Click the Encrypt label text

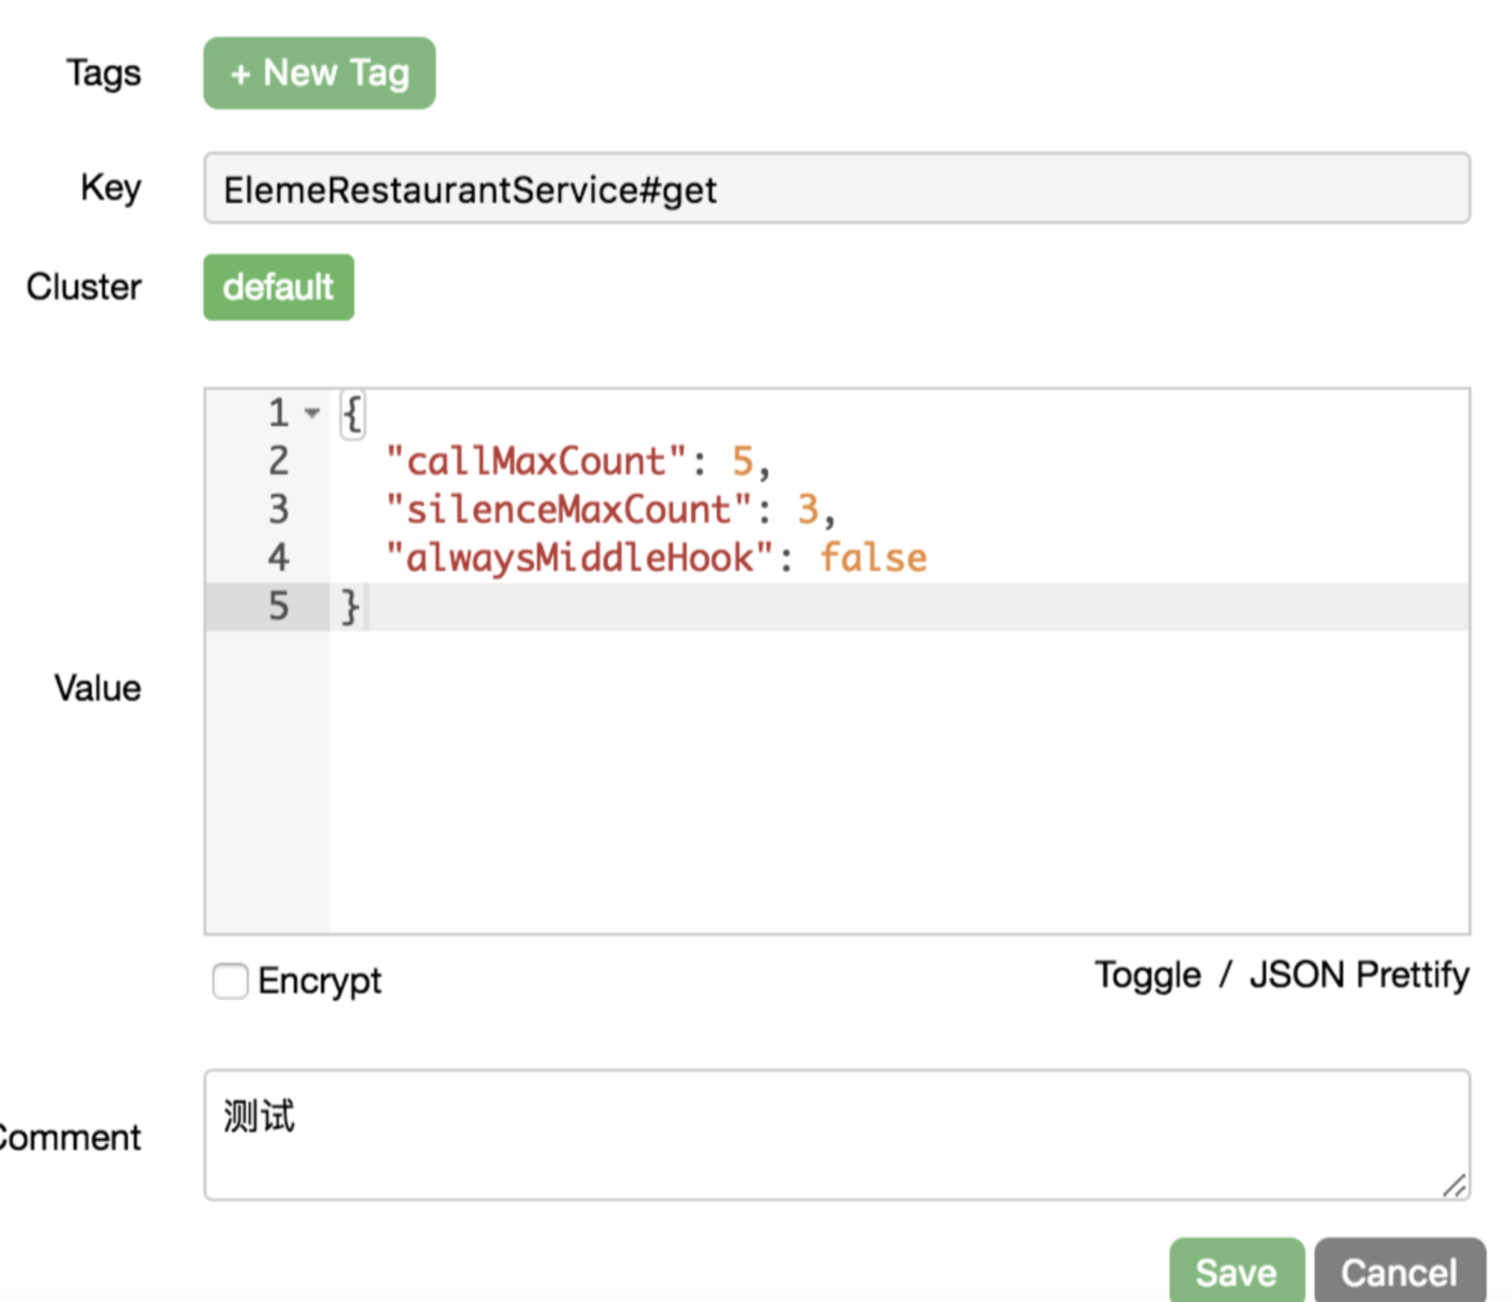point(319,981)
